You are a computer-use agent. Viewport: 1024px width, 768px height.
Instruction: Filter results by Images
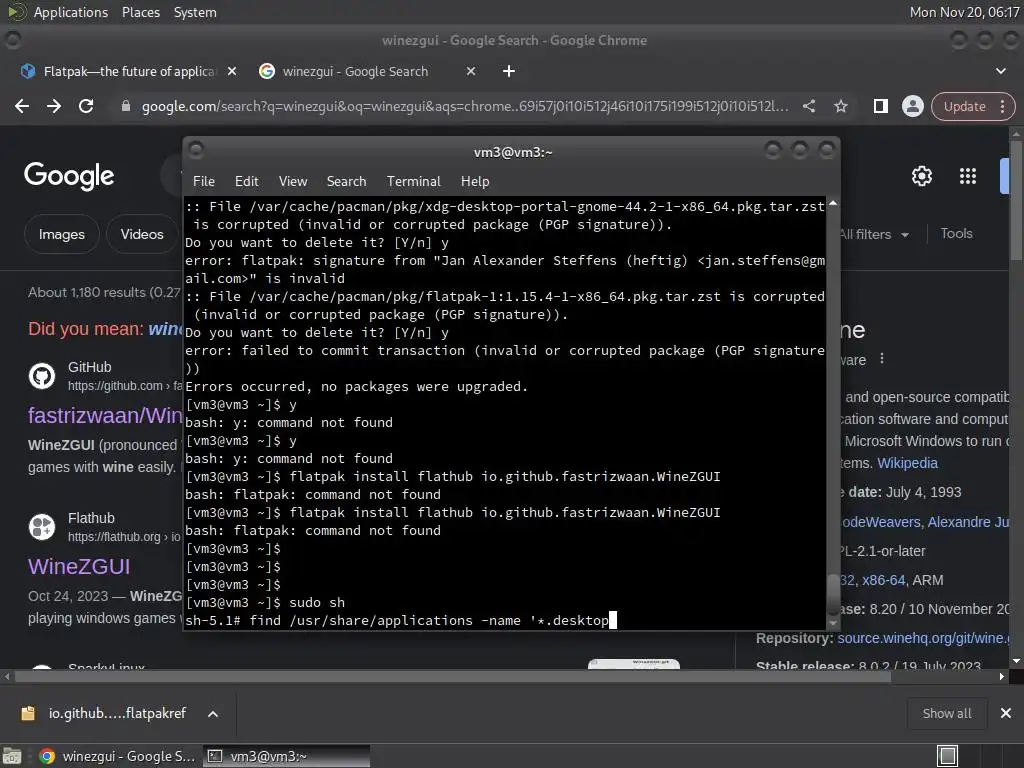[x=61, y=234]
